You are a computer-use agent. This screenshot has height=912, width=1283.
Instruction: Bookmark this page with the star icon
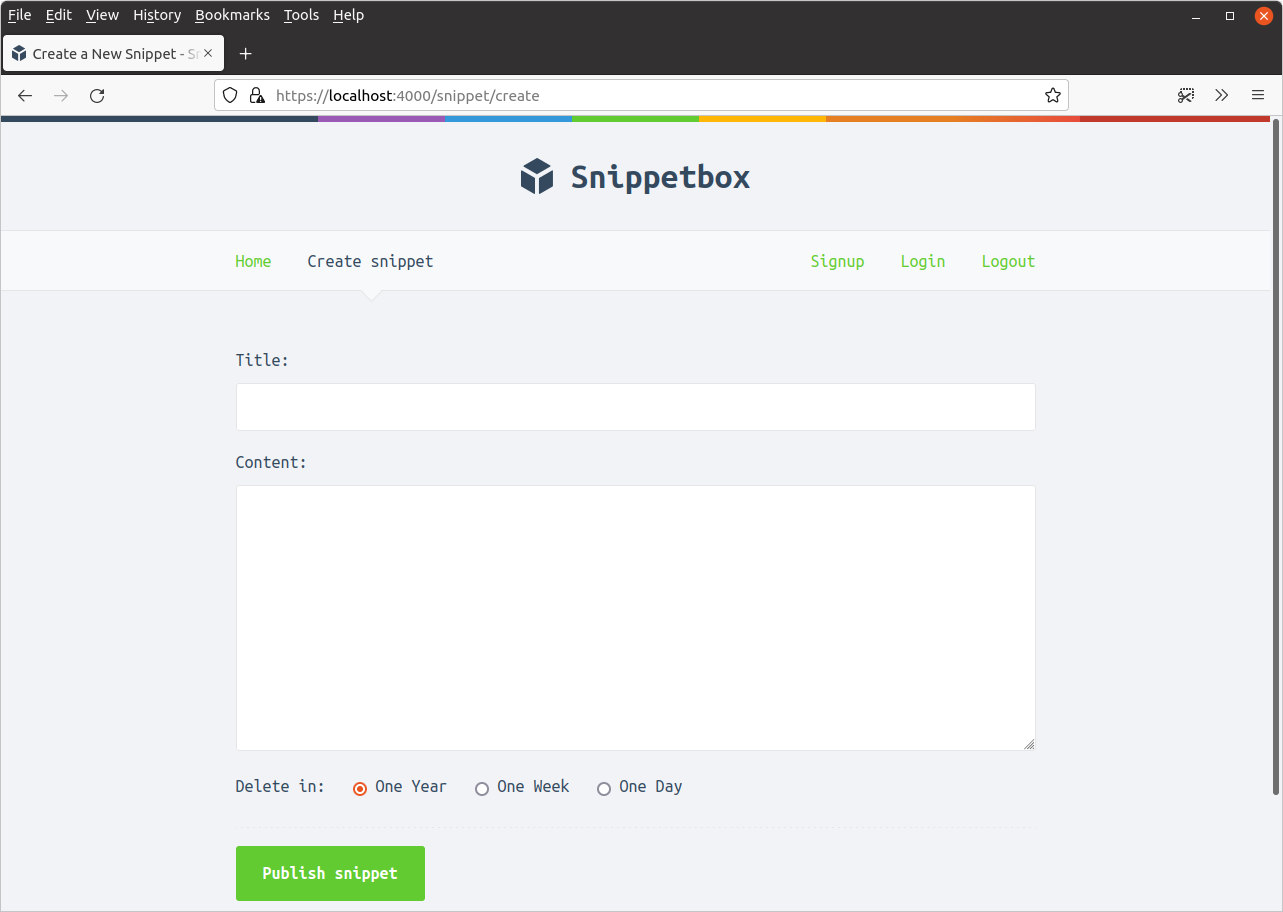[x=1052, y=96]
